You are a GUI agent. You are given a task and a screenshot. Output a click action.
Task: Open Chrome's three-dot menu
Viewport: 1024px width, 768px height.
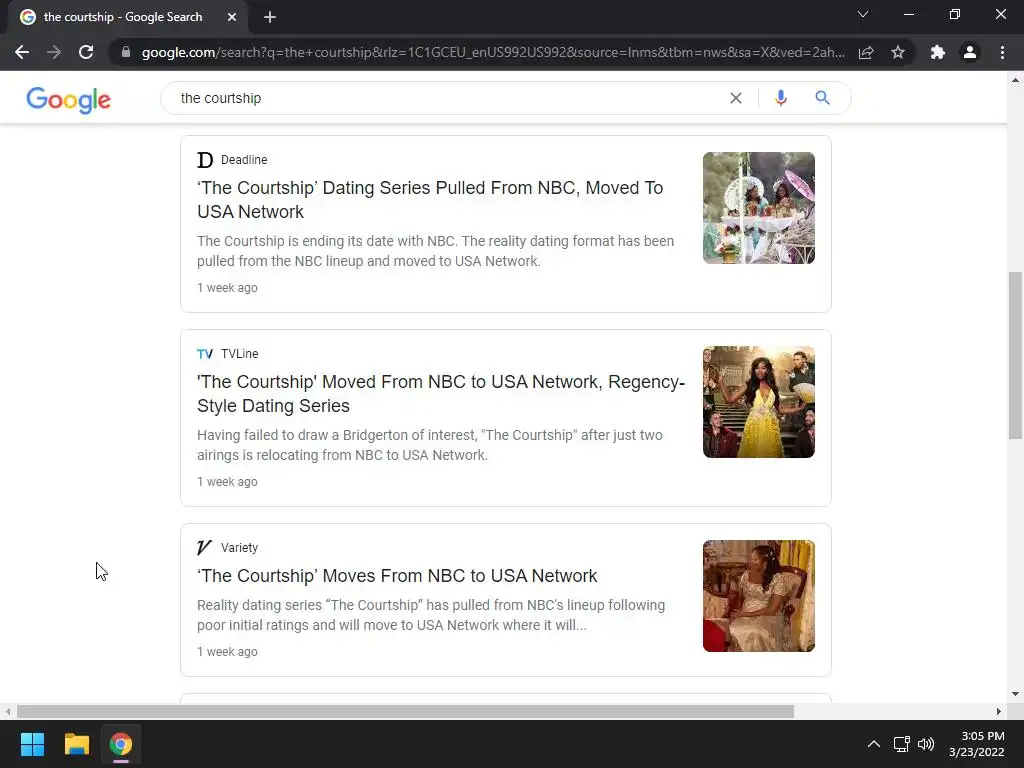click(1002, 52)
